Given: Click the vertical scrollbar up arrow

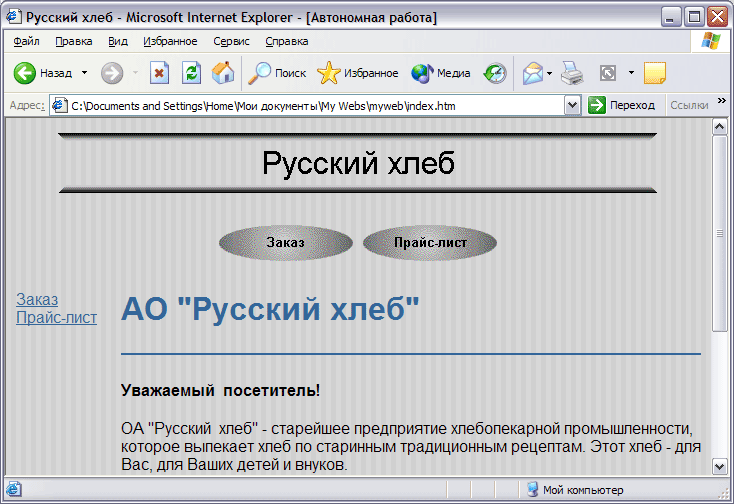Looking at the screenshot, I should [719, 127].
